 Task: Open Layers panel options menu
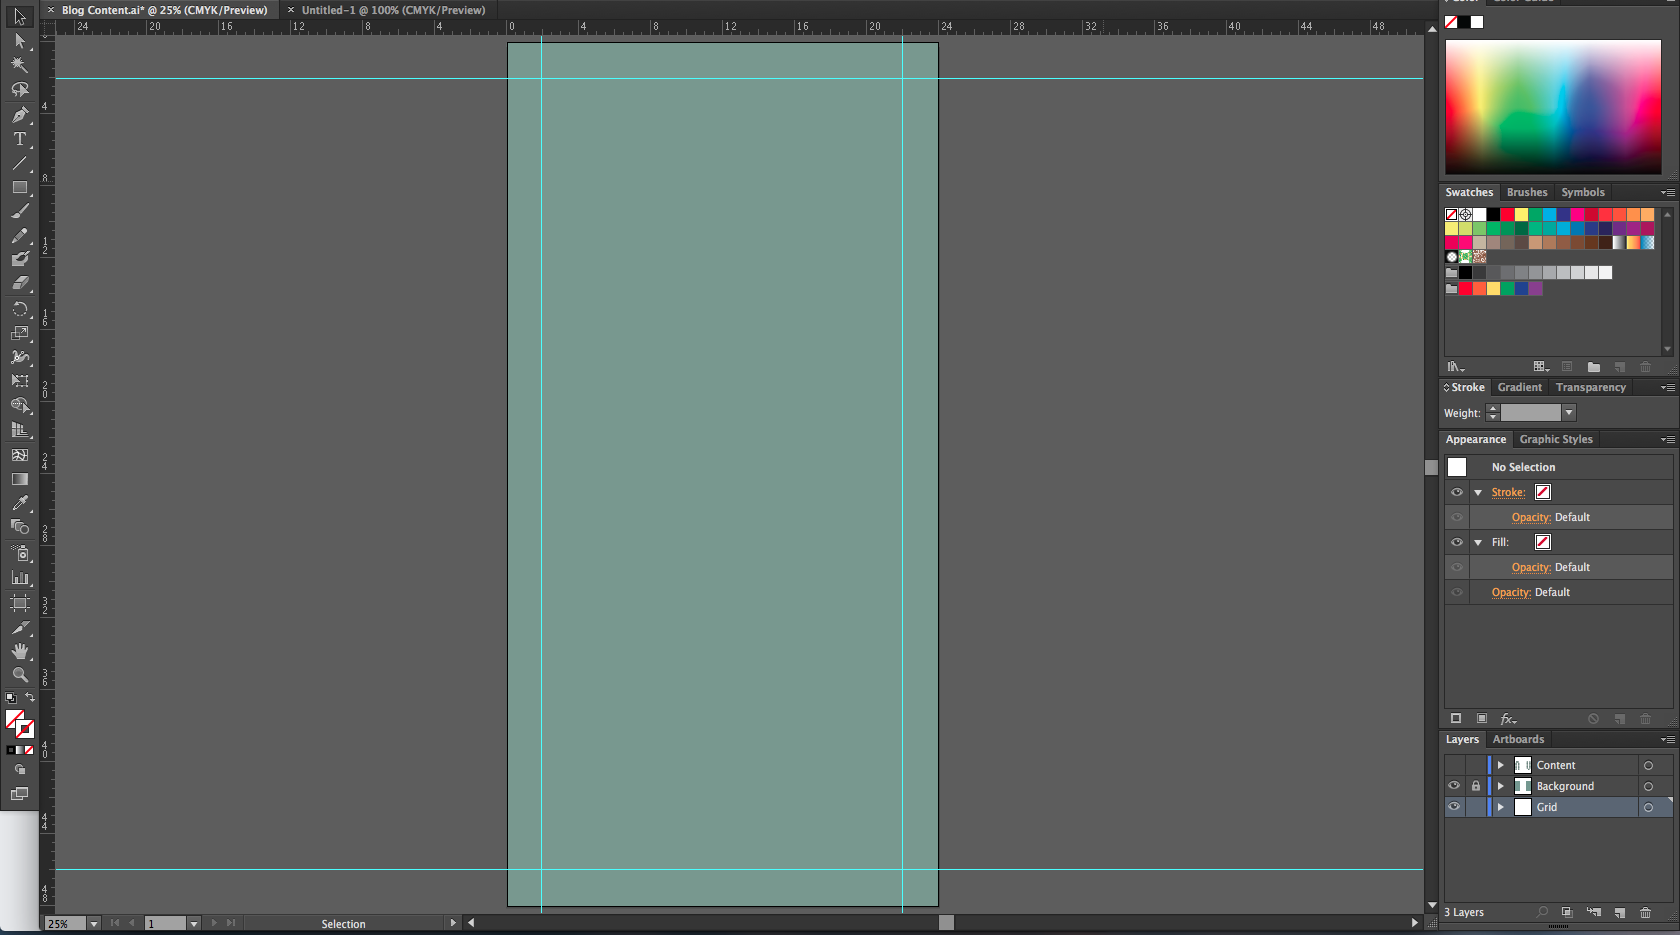coord(1667,740)
